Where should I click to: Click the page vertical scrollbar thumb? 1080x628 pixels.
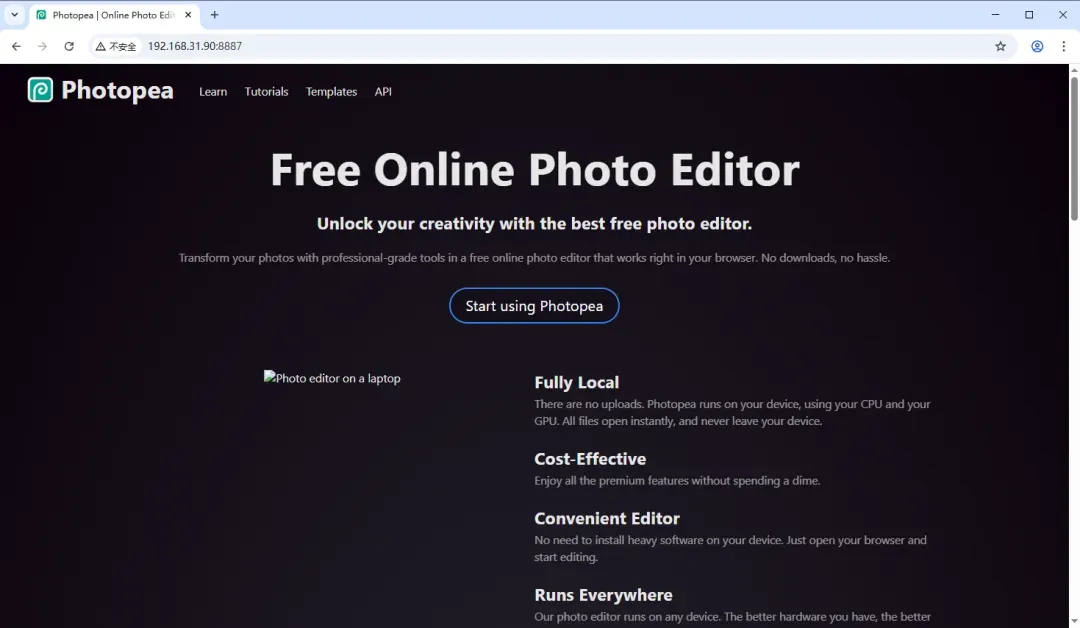pyautogui.click(x=1074, y=148)
